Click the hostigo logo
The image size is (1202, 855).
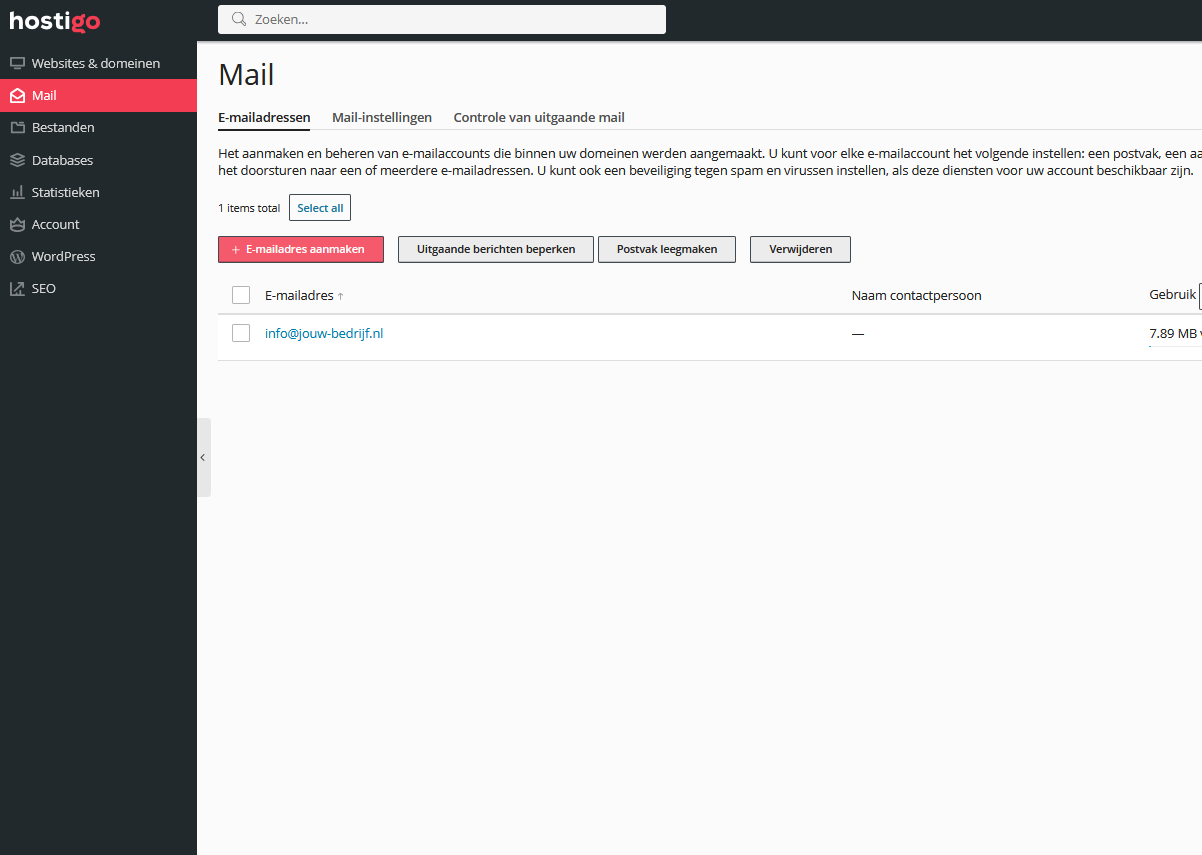(55, 21)
